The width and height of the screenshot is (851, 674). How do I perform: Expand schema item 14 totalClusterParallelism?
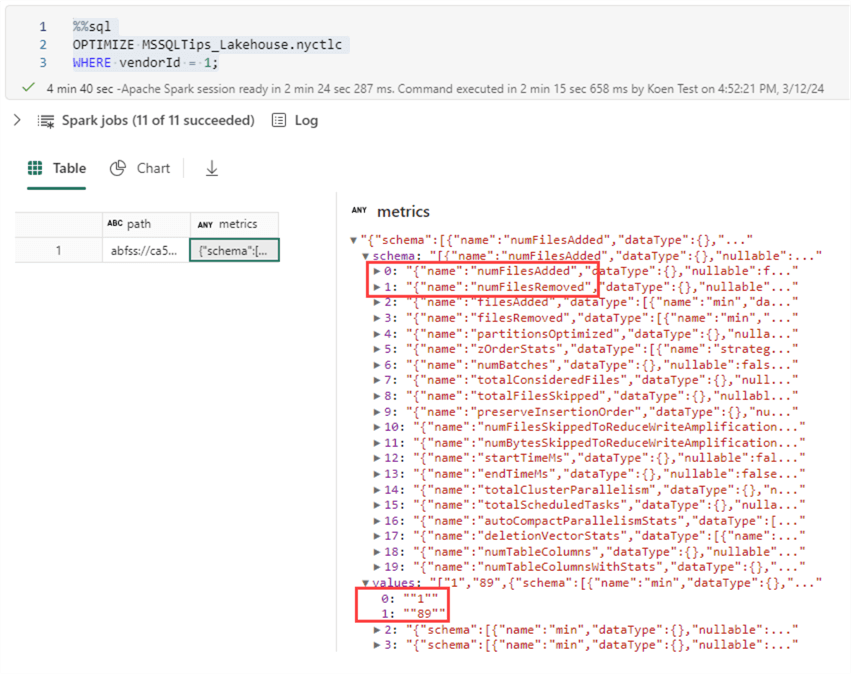(377, 489)
